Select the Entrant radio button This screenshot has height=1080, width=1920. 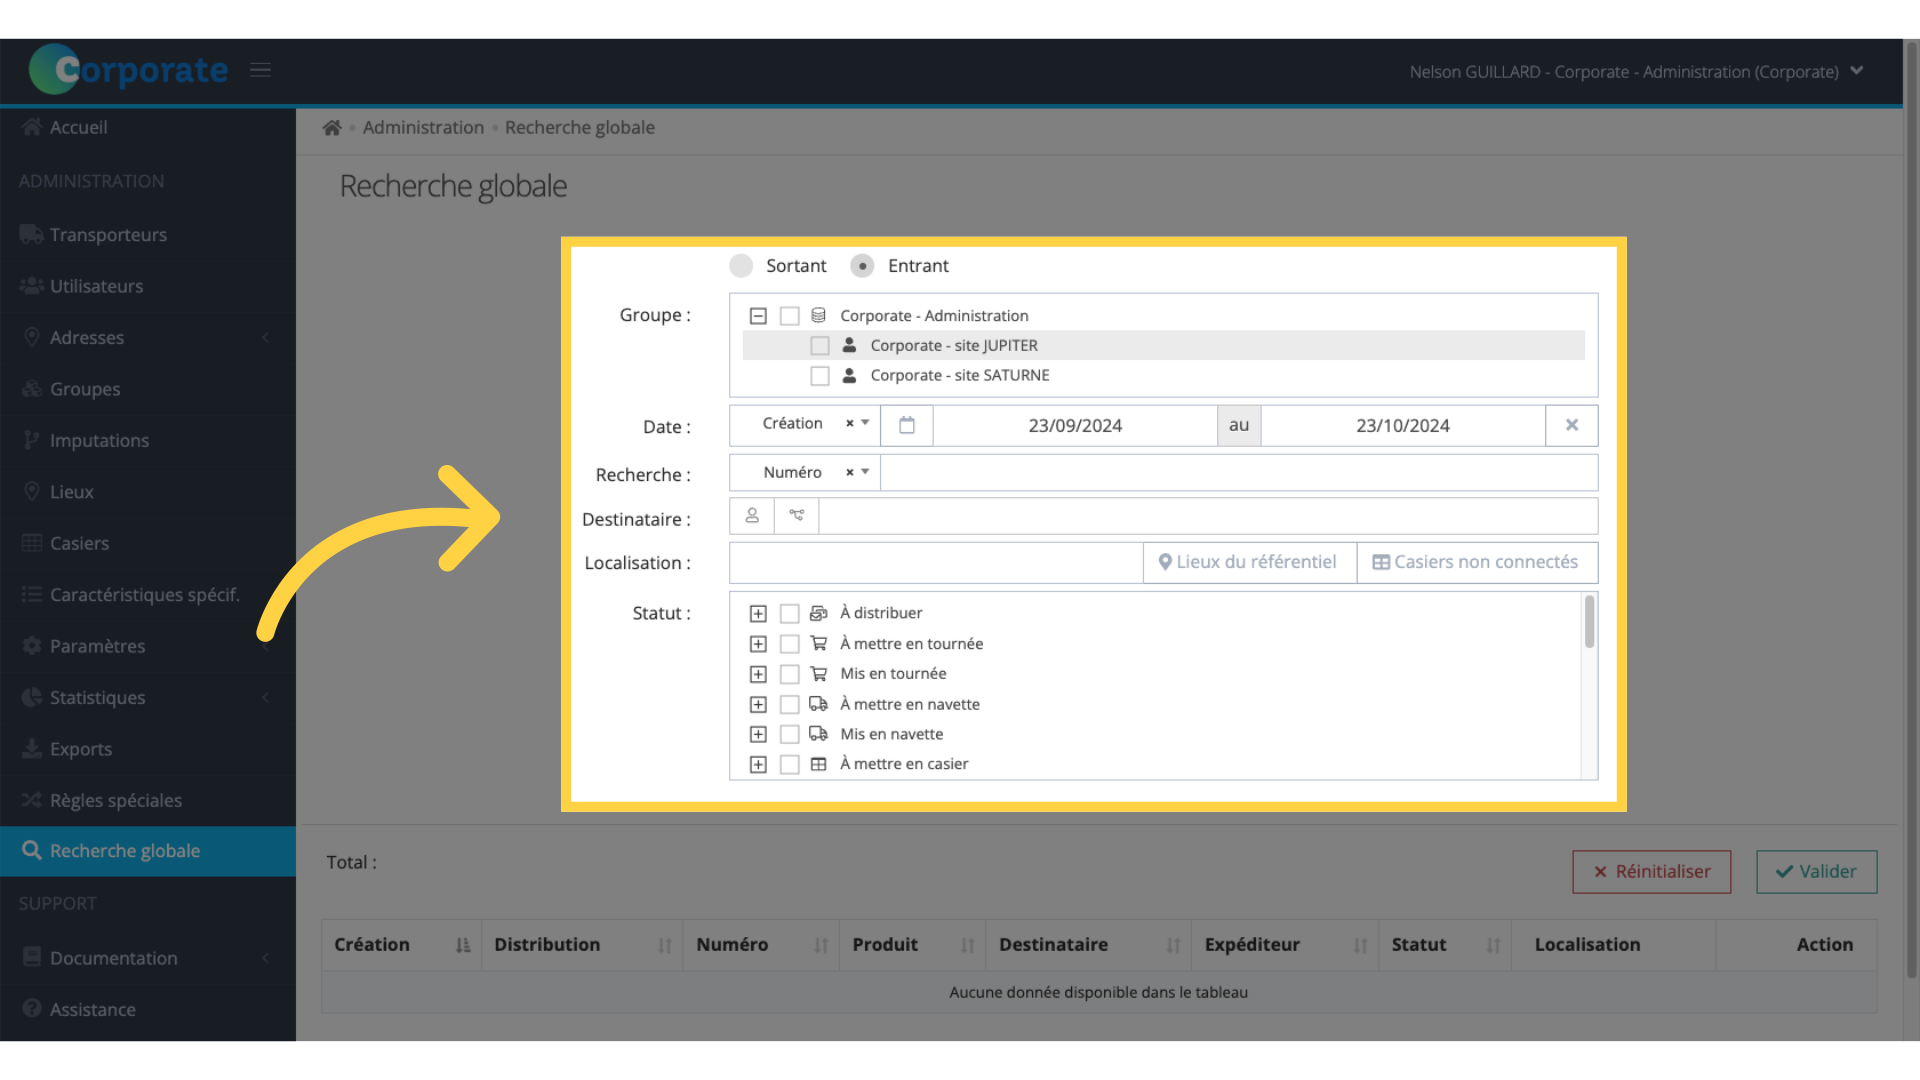click(862, 266)
